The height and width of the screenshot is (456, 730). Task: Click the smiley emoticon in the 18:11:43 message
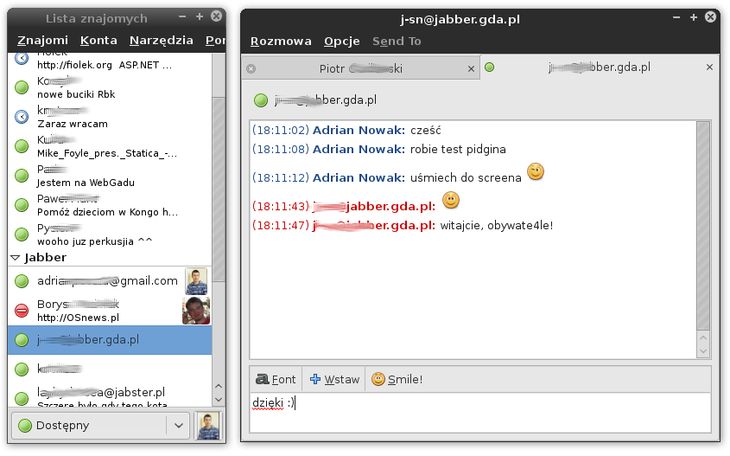(x=451, y=200)
